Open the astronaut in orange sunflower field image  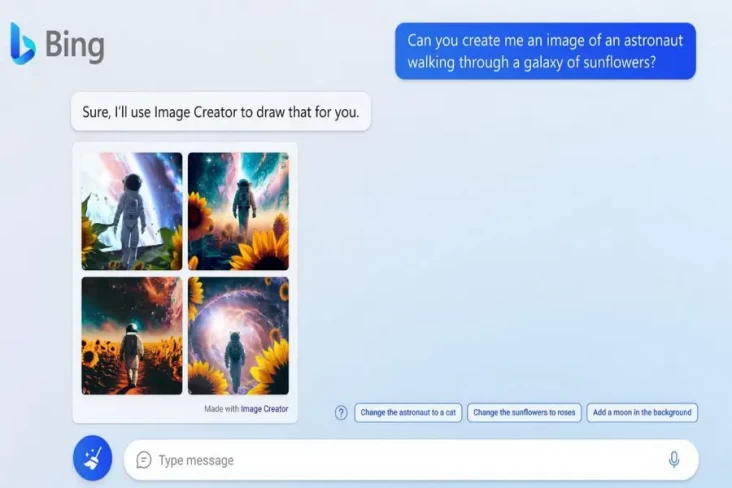pyautogui.click(x=132, y=336)
